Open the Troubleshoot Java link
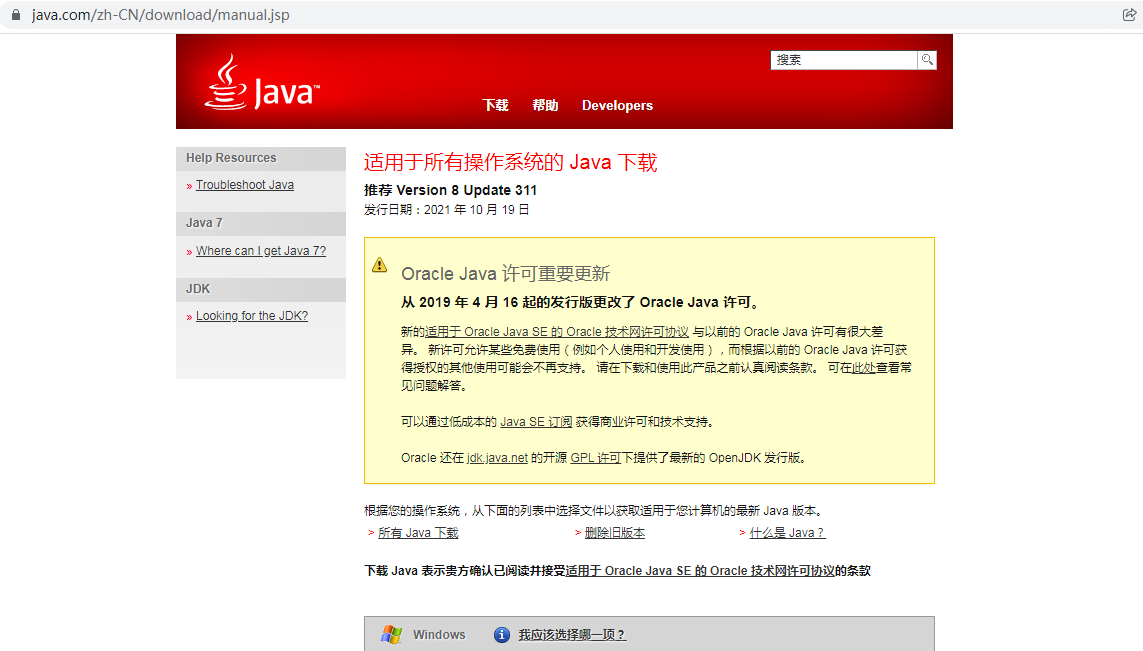The image size is (1143, 651). pos(245,185)
